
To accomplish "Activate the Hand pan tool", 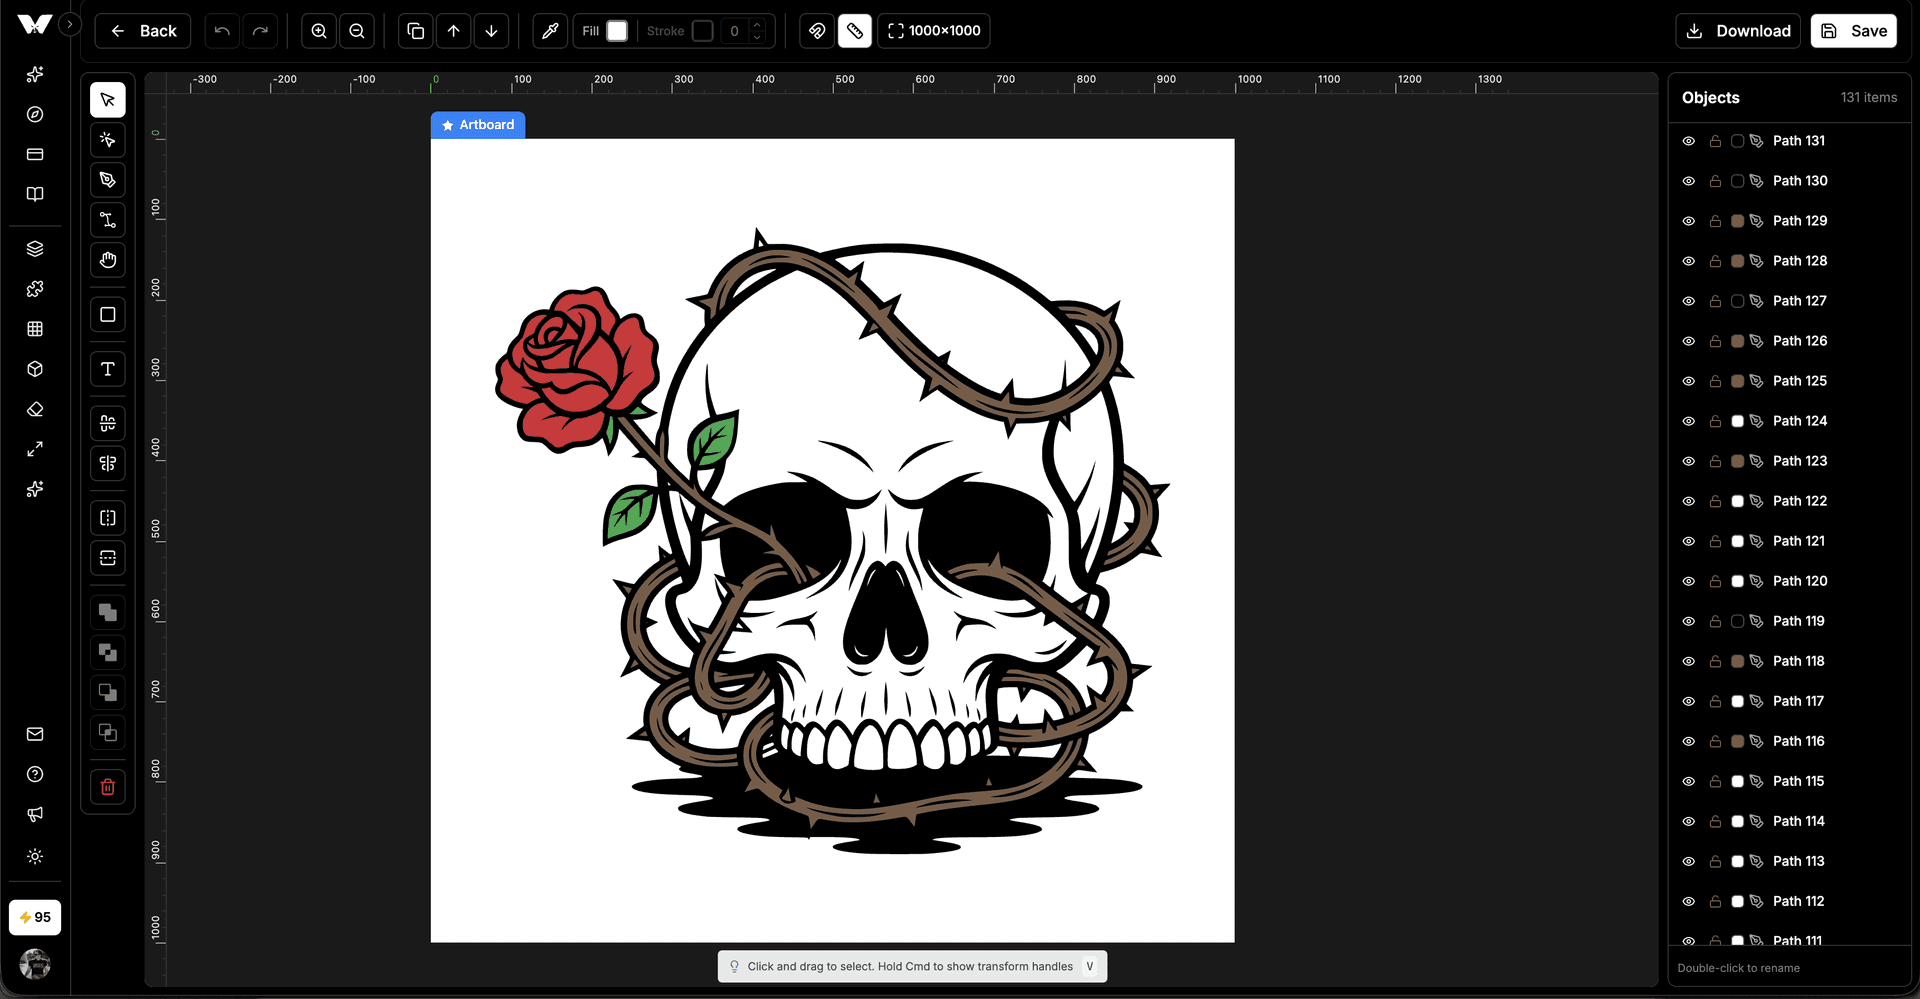I will click(x=108, y=260).
